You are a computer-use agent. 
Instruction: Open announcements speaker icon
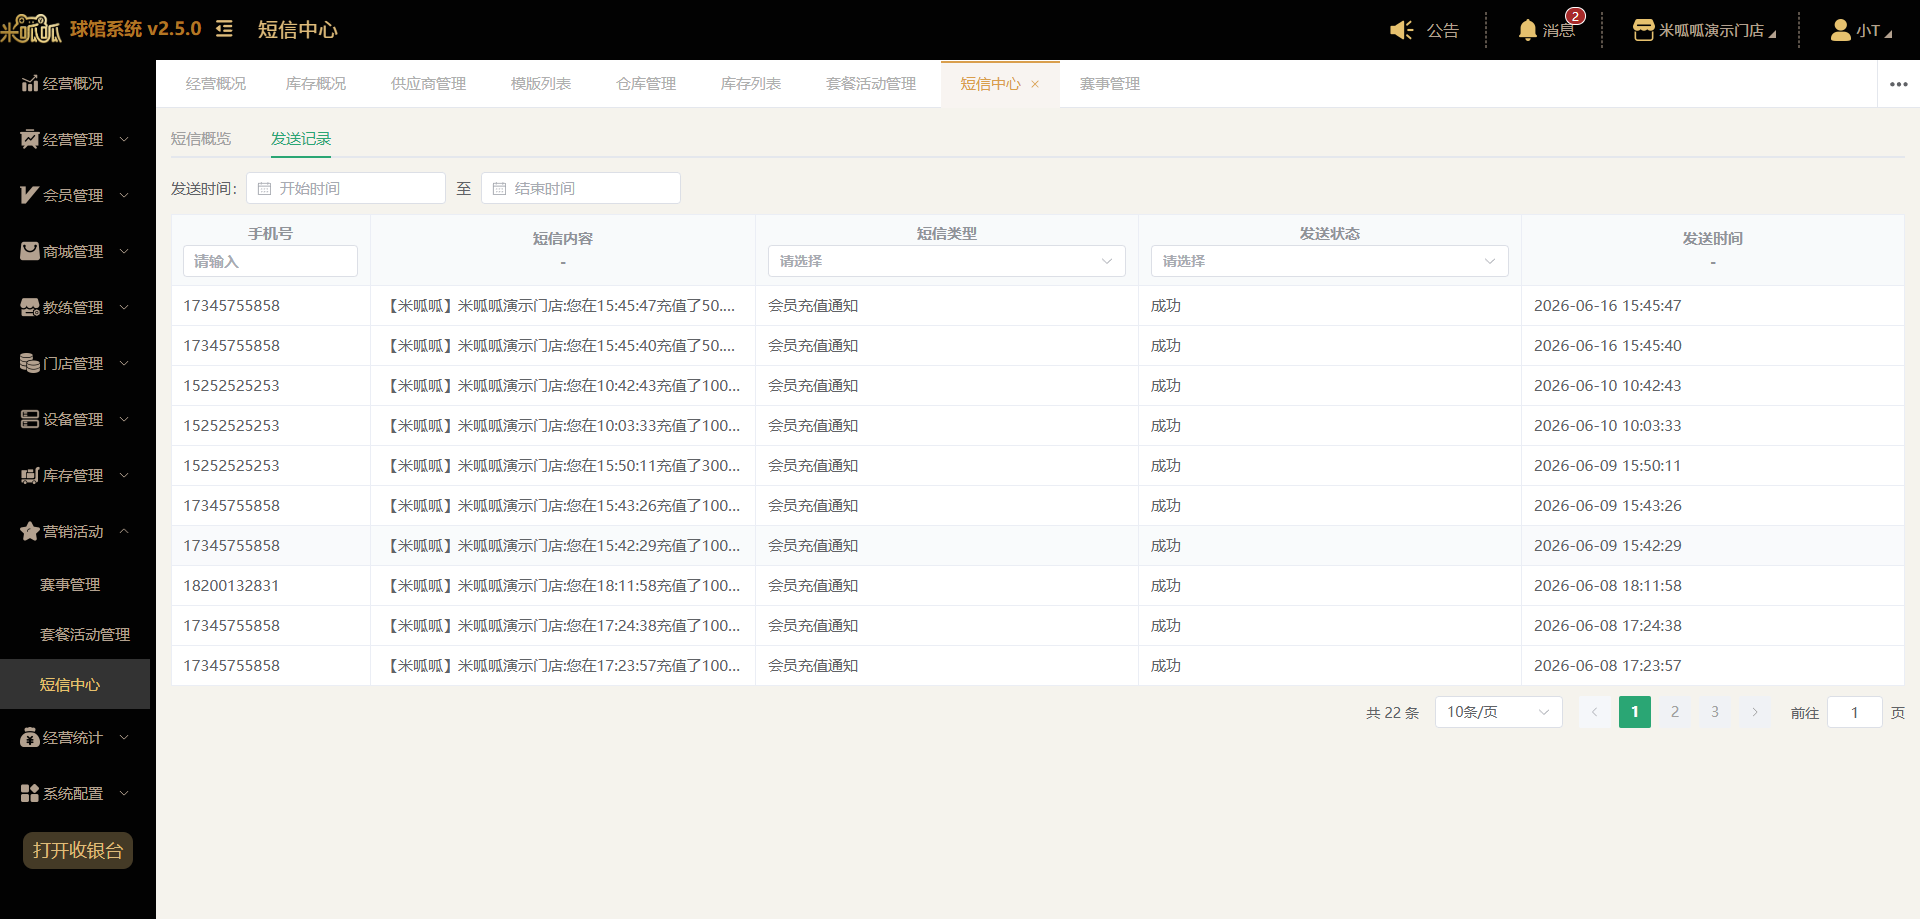(1402, 30)
